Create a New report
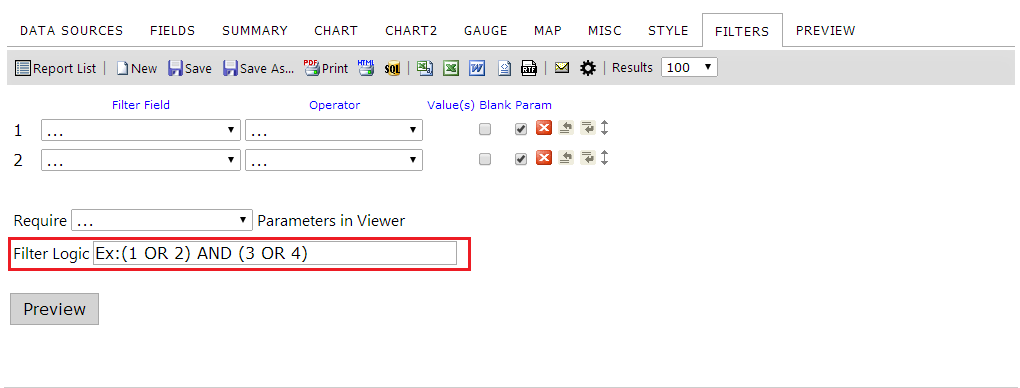 (x=137, y=68)
